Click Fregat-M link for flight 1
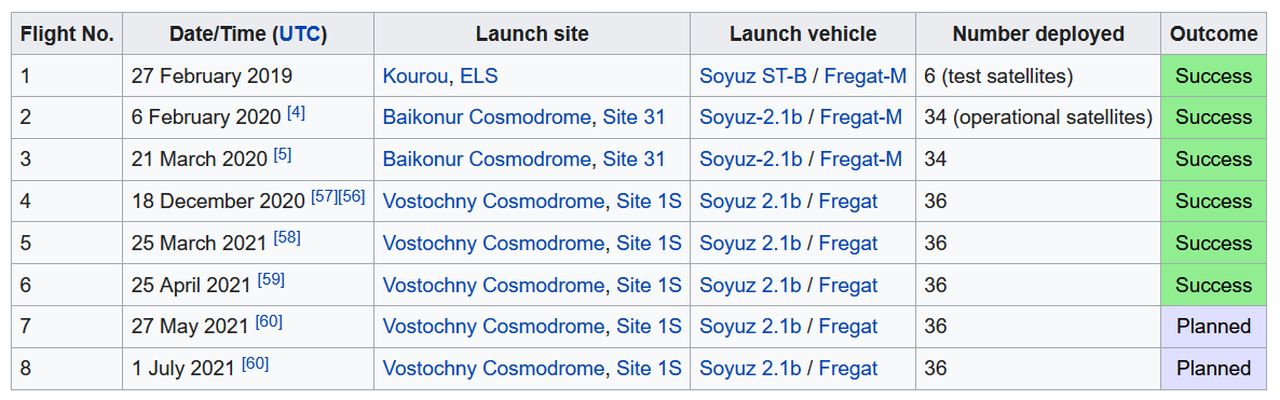This screenshot has height=400, width=1280. [x=866, y=76]
